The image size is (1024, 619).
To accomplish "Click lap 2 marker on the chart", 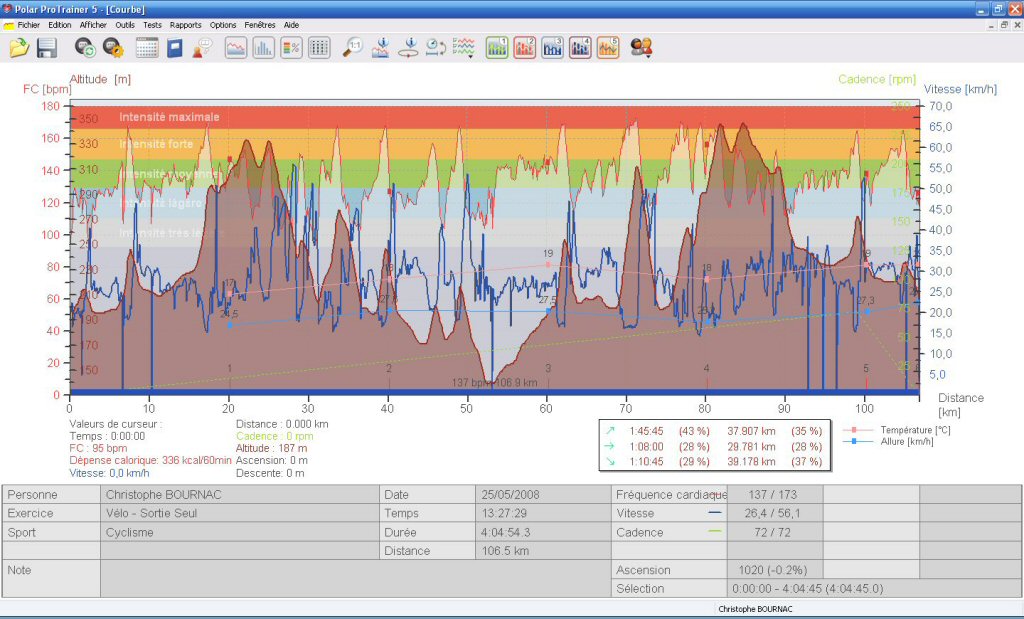I will 389,369.
